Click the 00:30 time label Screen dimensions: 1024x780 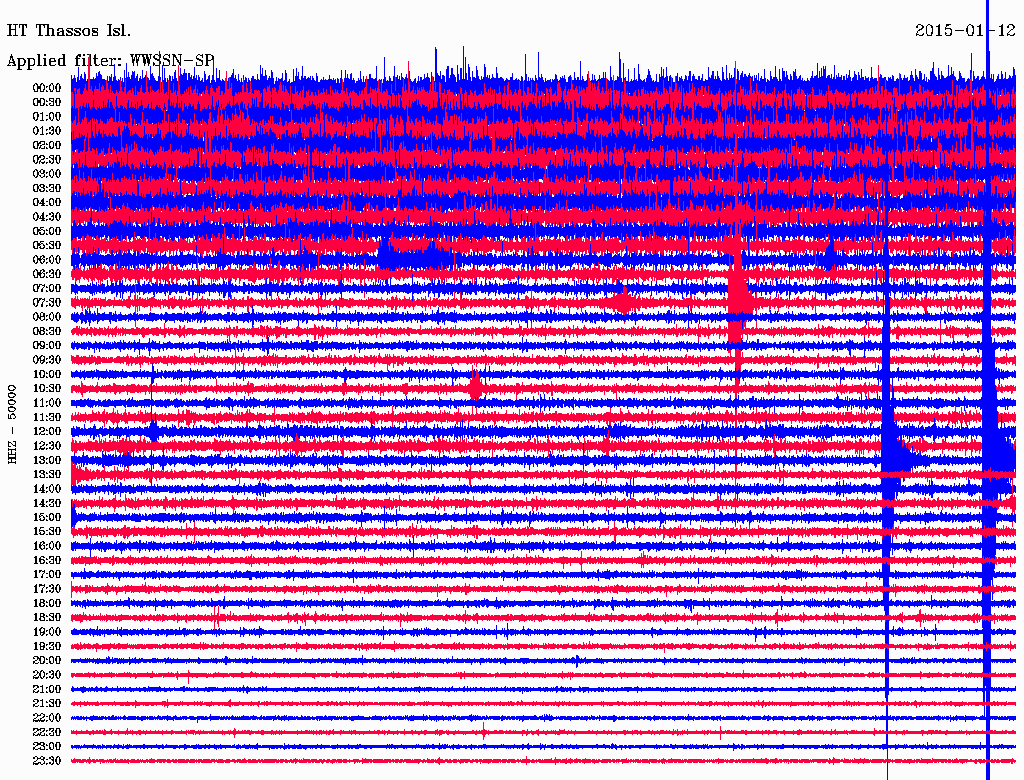click(x=47, y=103)
